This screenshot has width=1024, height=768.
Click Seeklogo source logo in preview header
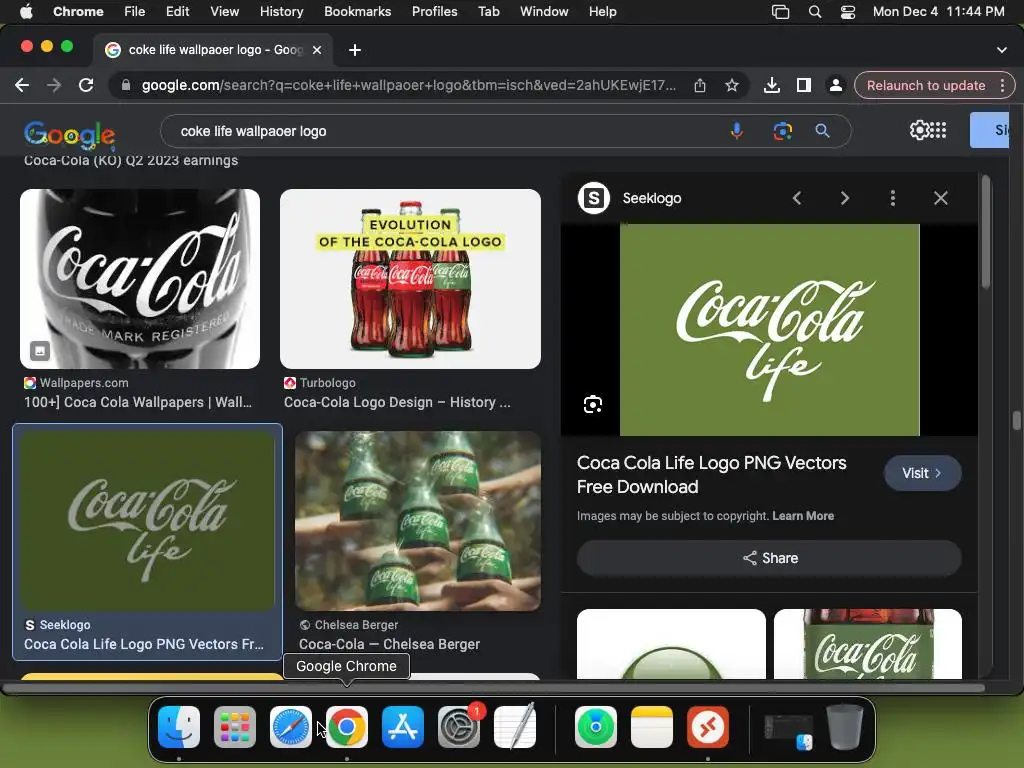pyautogui.click(x=594, y=198)
